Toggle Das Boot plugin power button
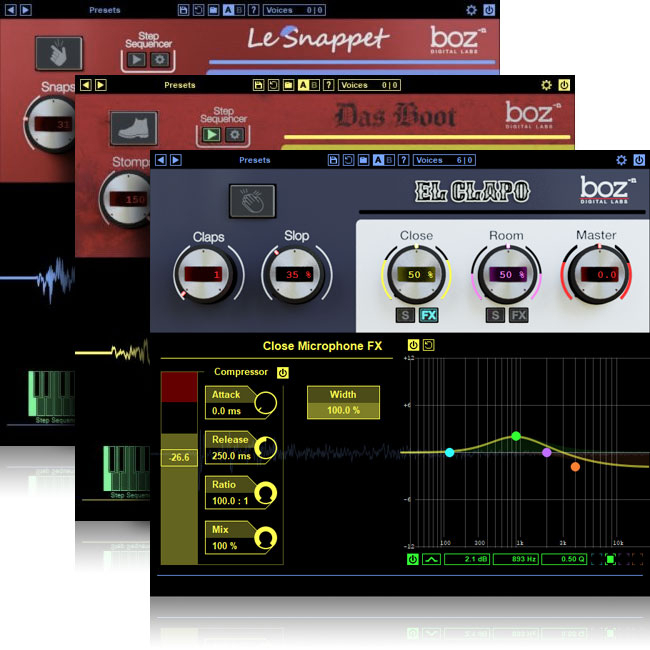This screenshot has width=650, height=650. coord(564,85)
